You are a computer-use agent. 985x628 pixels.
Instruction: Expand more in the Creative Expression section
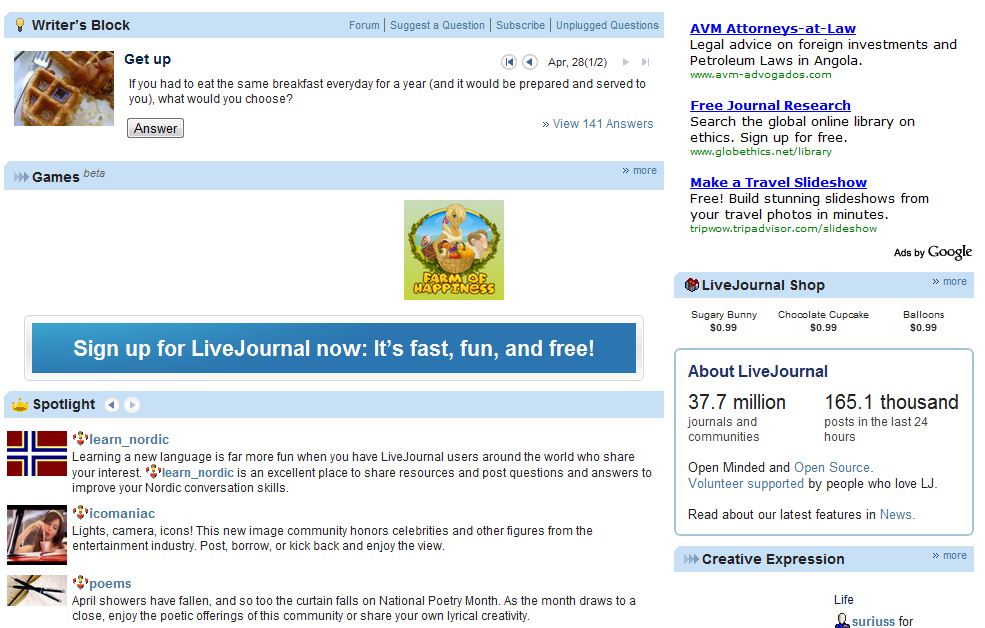coord(949,556)
